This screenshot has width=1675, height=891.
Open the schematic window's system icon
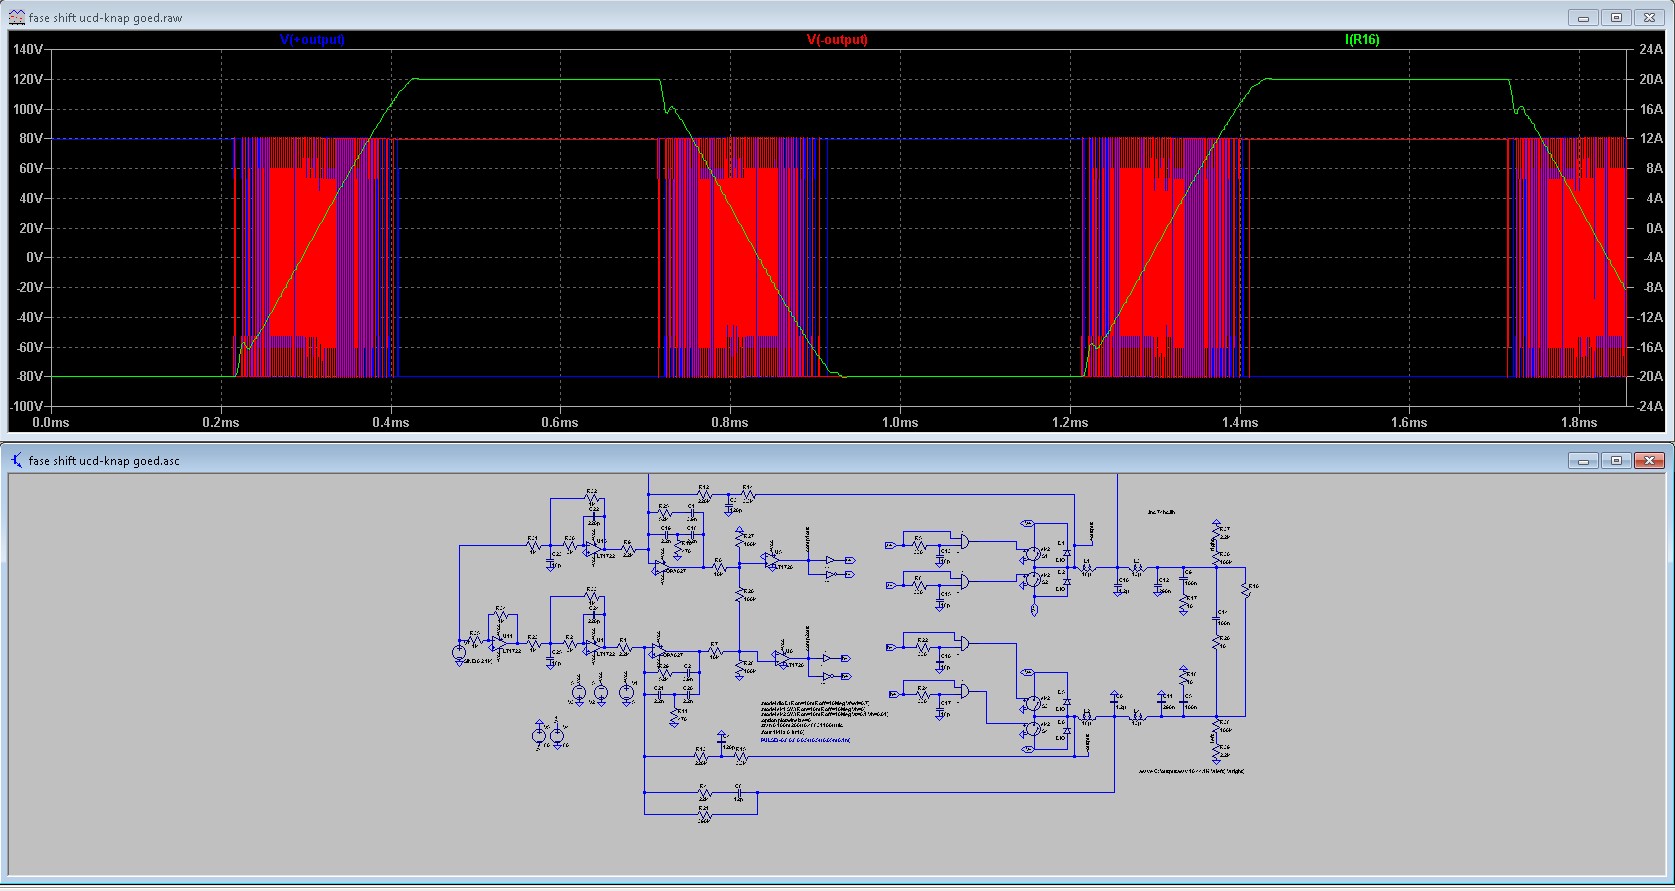(17, 460)
